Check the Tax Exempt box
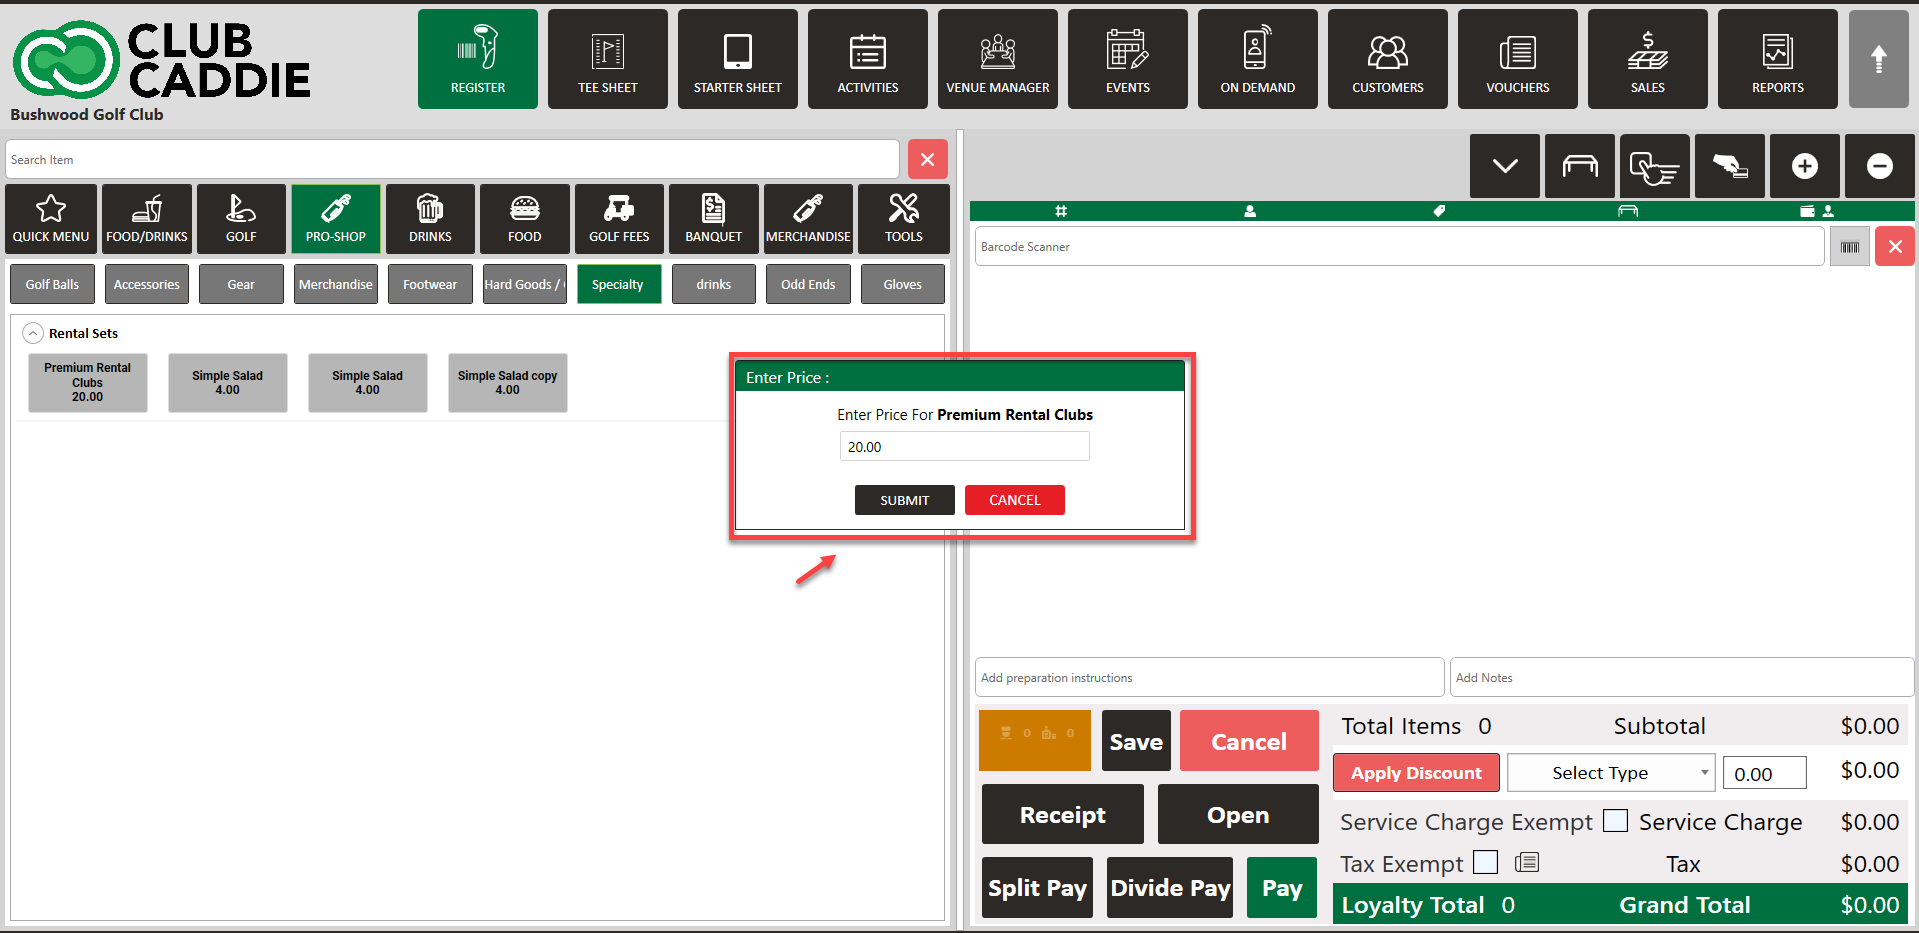Screen dimensions: 1919x933 tap(1486, 862)
